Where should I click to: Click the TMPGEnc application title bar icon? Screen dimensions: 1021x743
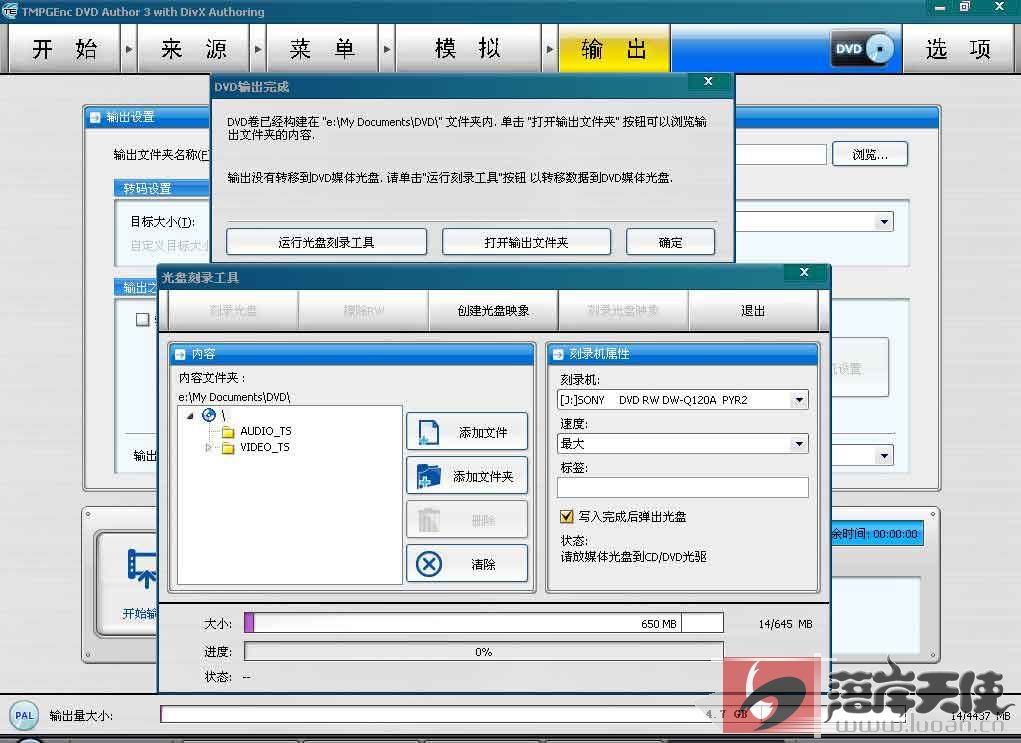coord(10,11)
